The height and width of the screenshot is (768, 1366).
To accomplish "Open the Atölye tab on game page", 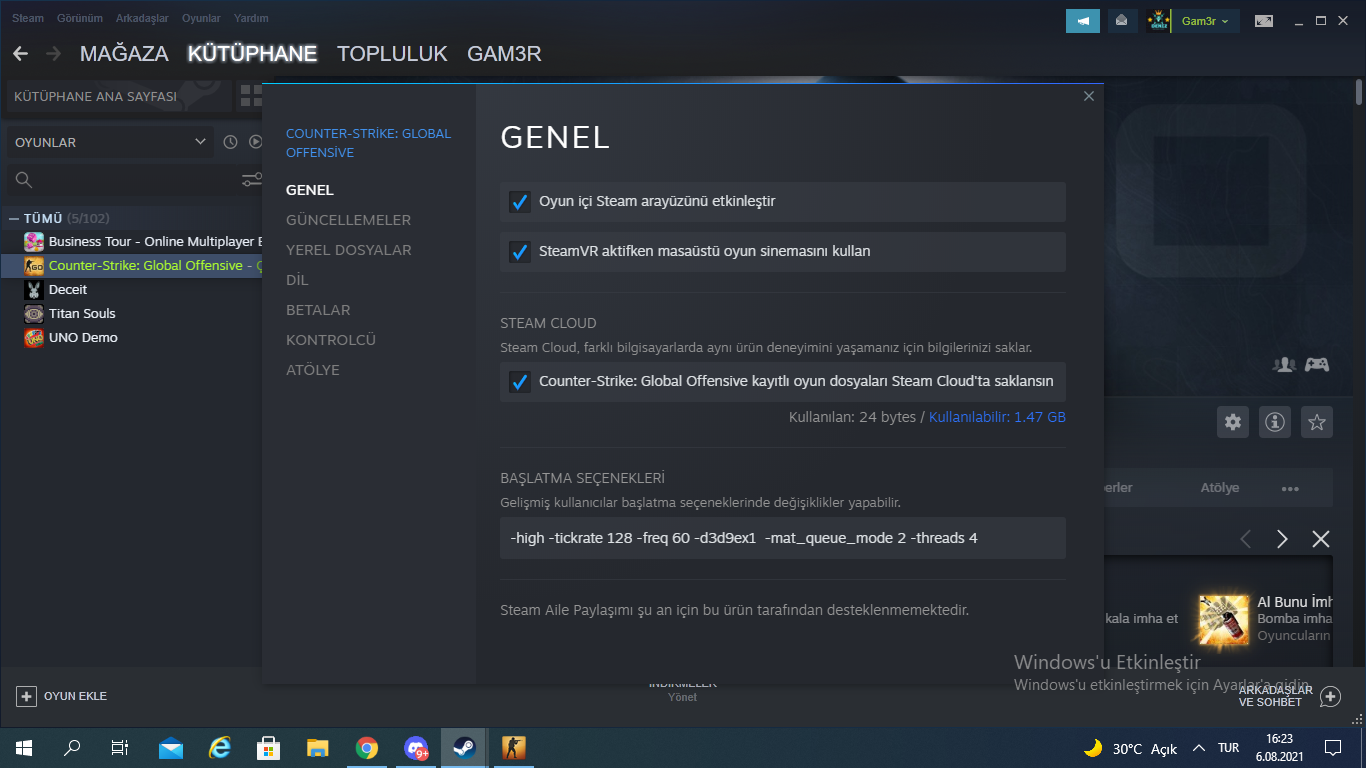I will point(1220,488).
